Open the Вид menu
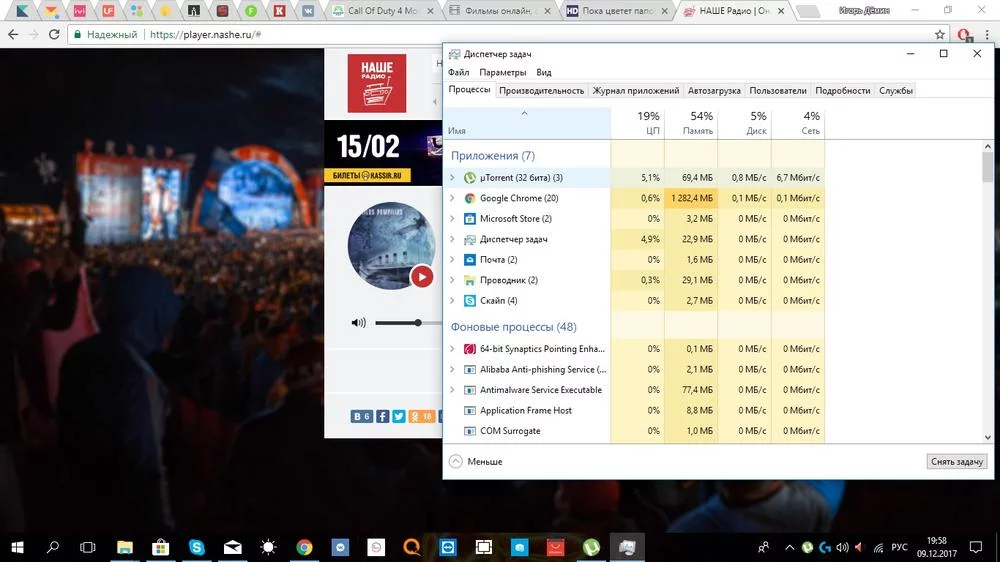The height and width of the screenshot is (562, 1000). click(543, 72)
